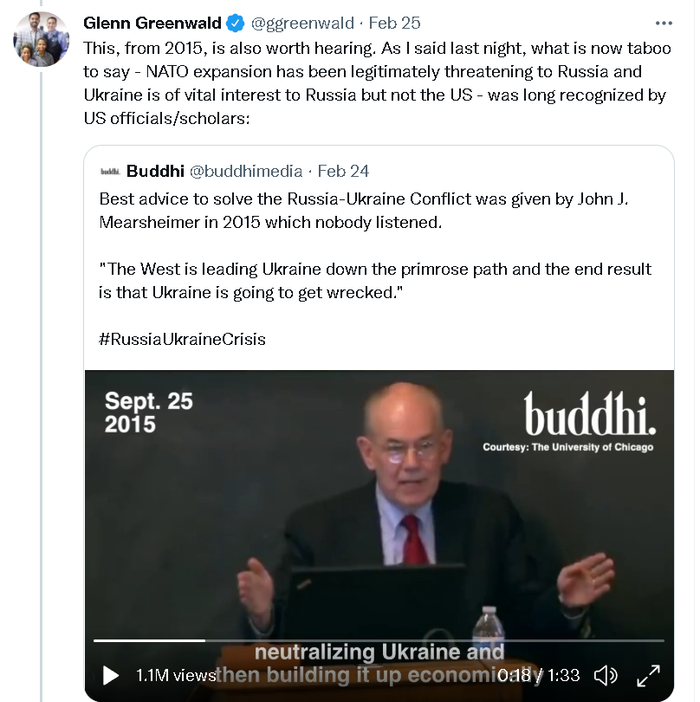The height and width of the screenshot is (702, 700).
Task: Click the 1.1M views counter
Action: pos(177,676)
